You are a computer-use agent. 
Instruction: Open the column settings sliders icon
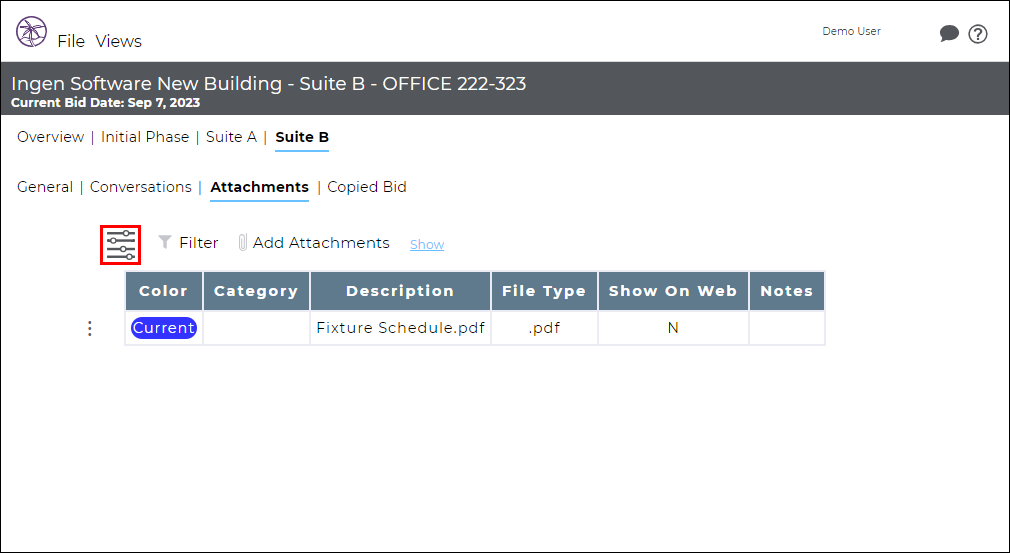tap(121, 245)
